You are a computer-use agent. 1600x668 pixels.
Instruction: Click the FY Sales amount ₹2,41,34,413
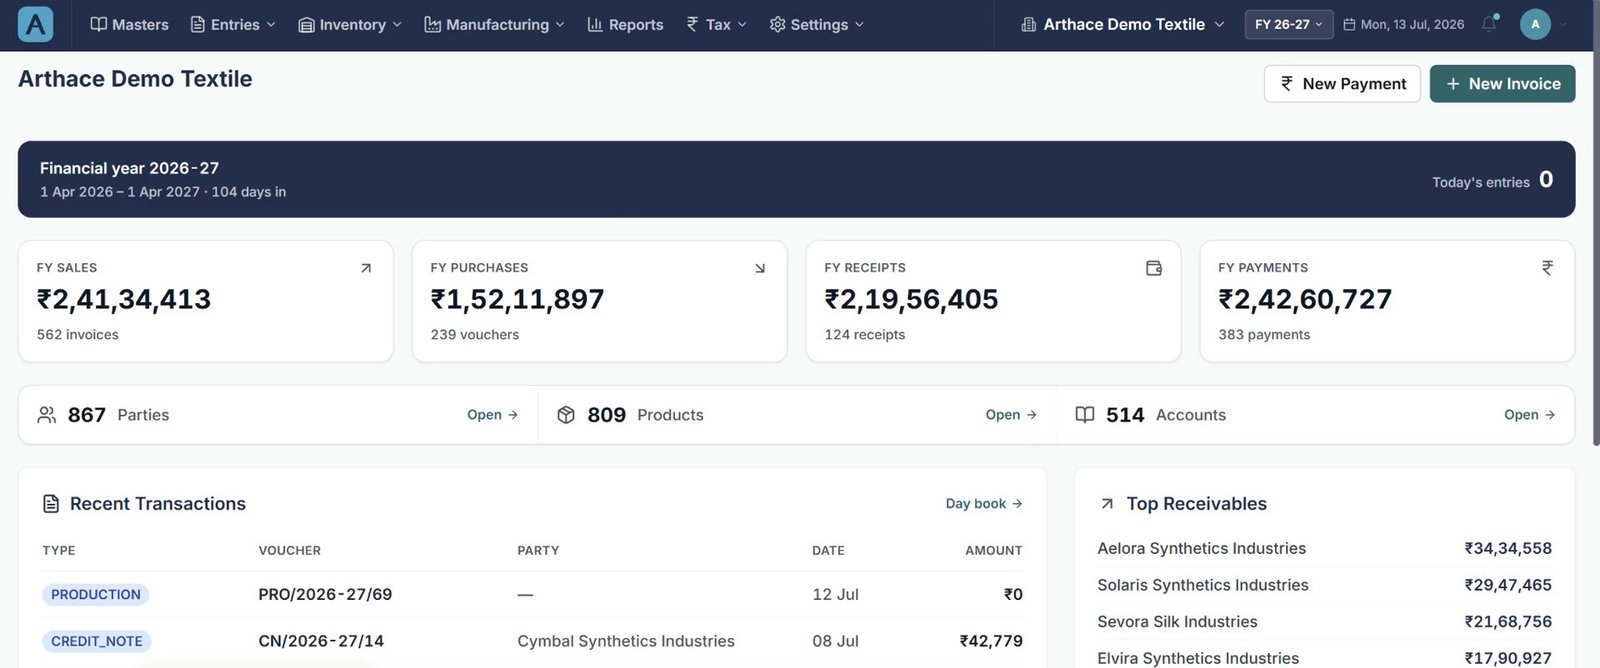[124, 299]
